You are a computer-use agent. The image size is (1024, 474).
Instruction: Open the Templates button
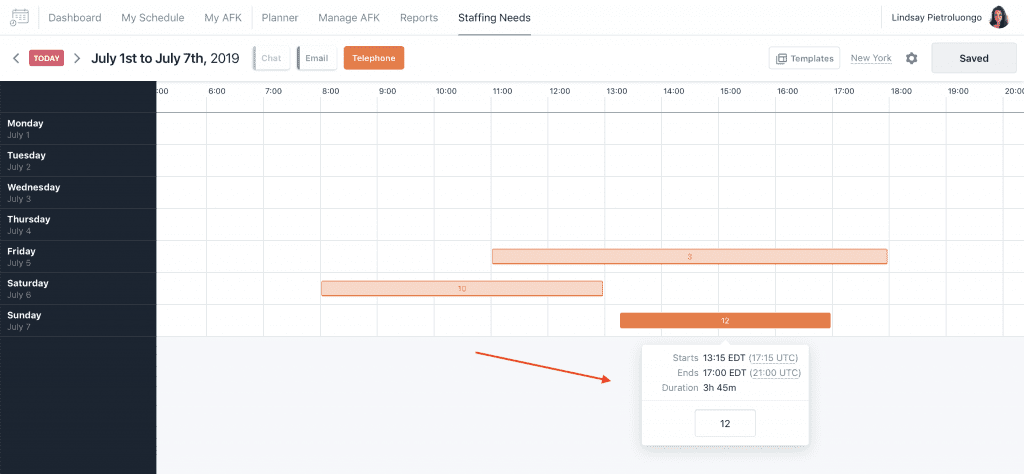tap(804, 58)
